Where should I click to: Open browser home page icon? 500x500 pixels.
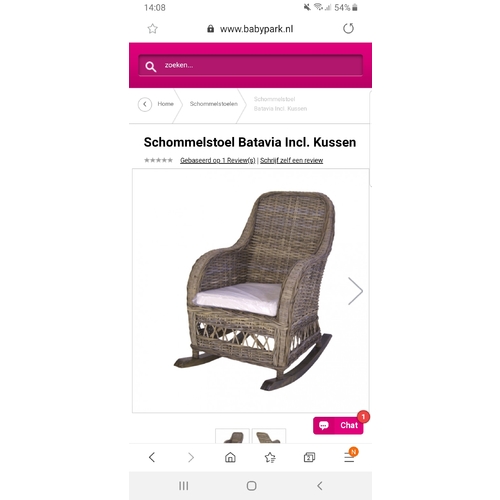(230, 457)
